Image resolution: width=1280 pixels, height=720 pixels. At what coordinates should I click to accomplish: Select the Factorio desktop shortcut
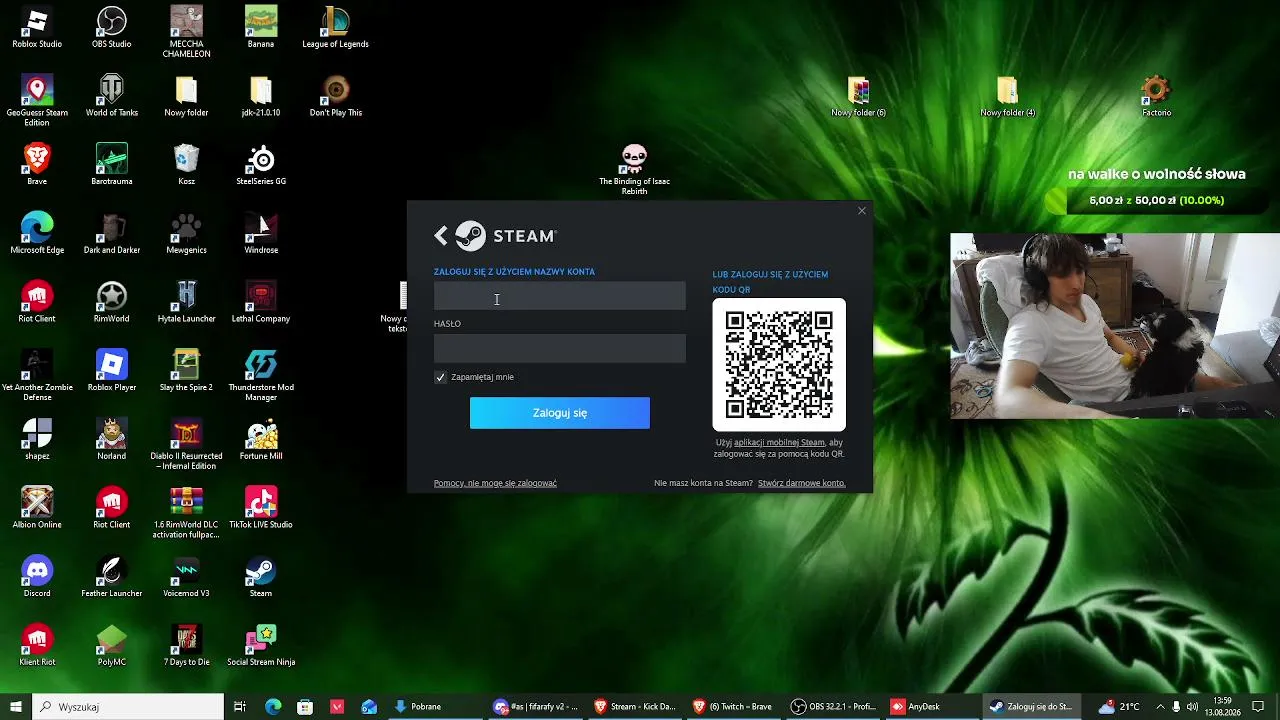1156,97
